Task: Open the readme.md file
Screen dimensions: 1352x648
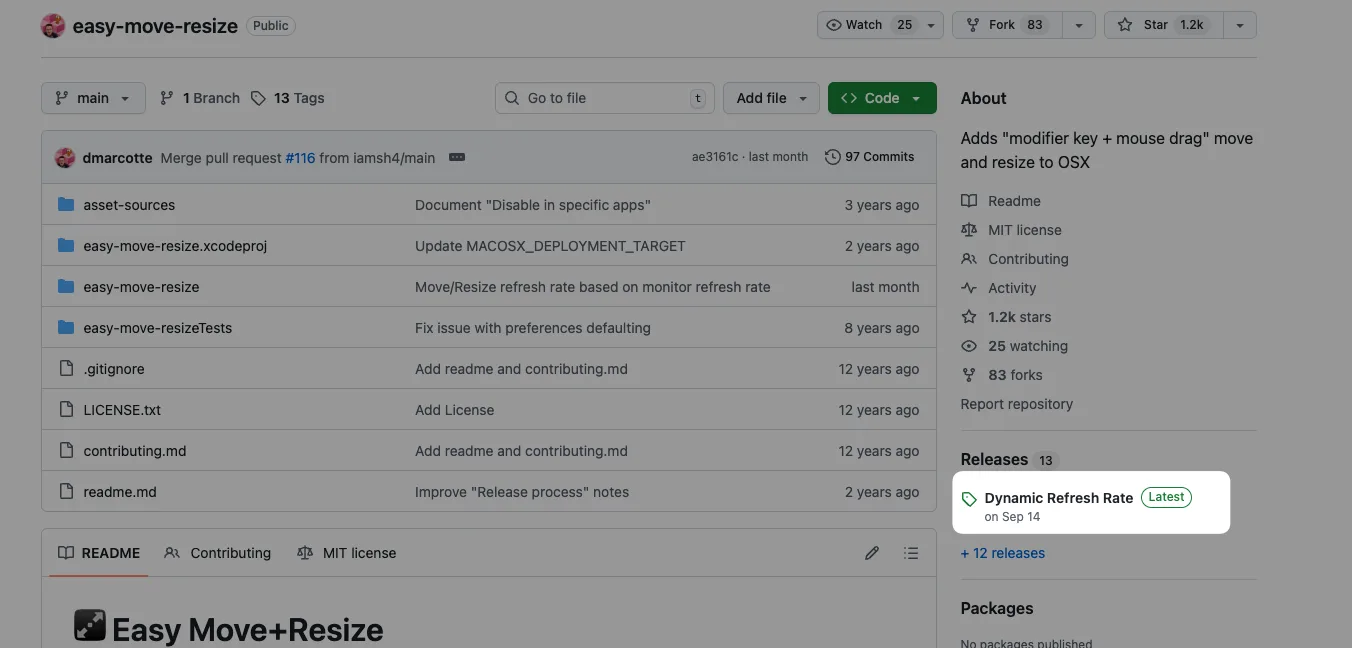Action: [120, 492]
